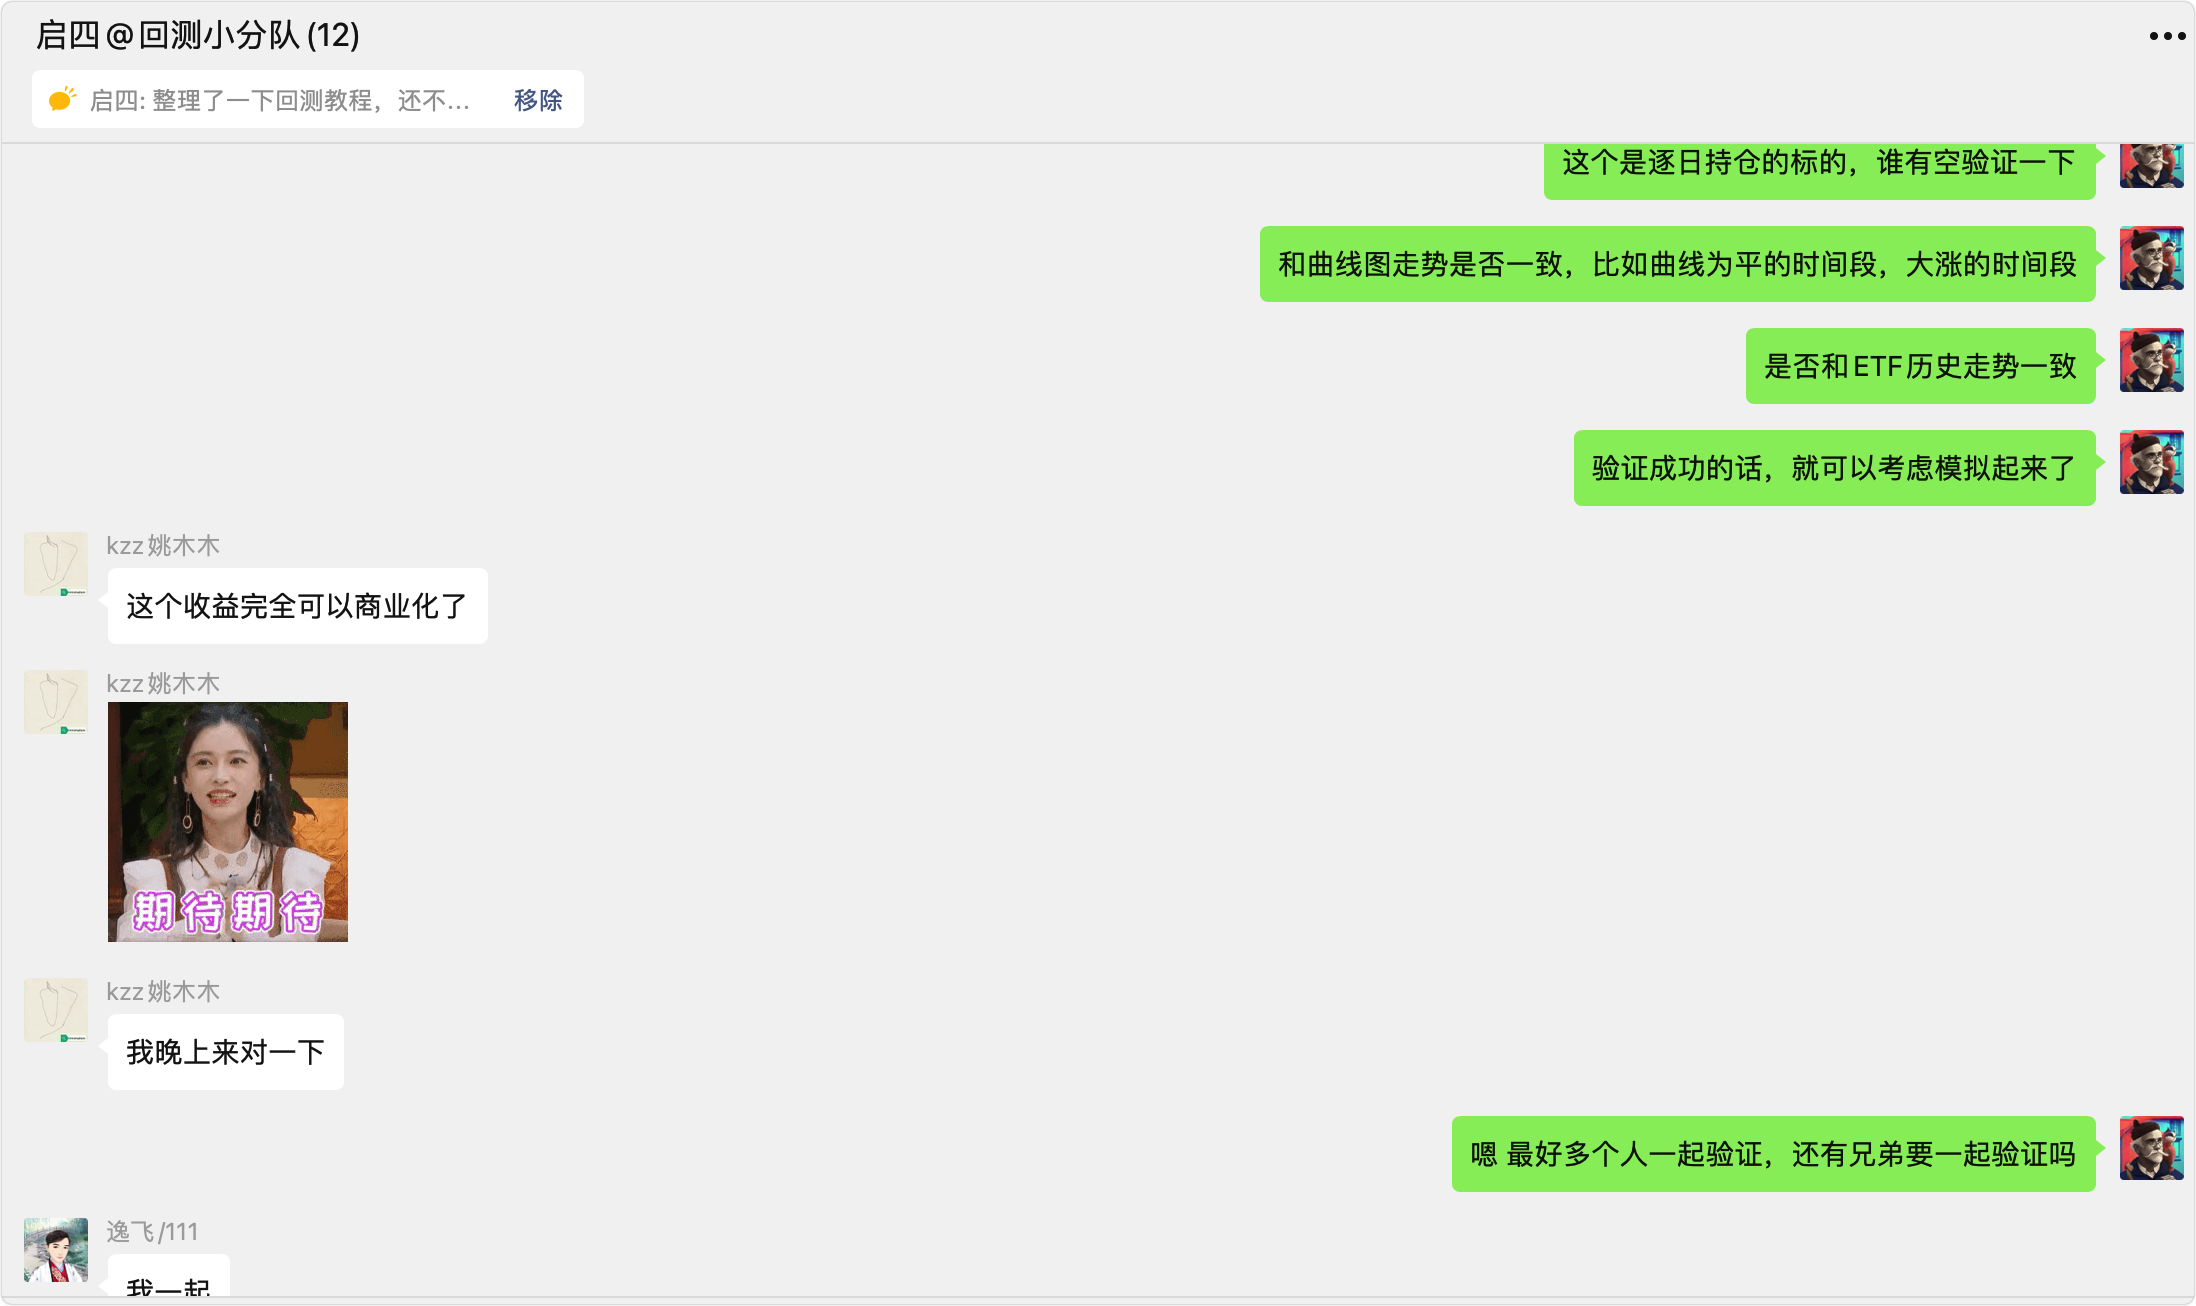
Task: Click own avatar beside 是否和ETF历史走势一致
Action: [2151, 360]
